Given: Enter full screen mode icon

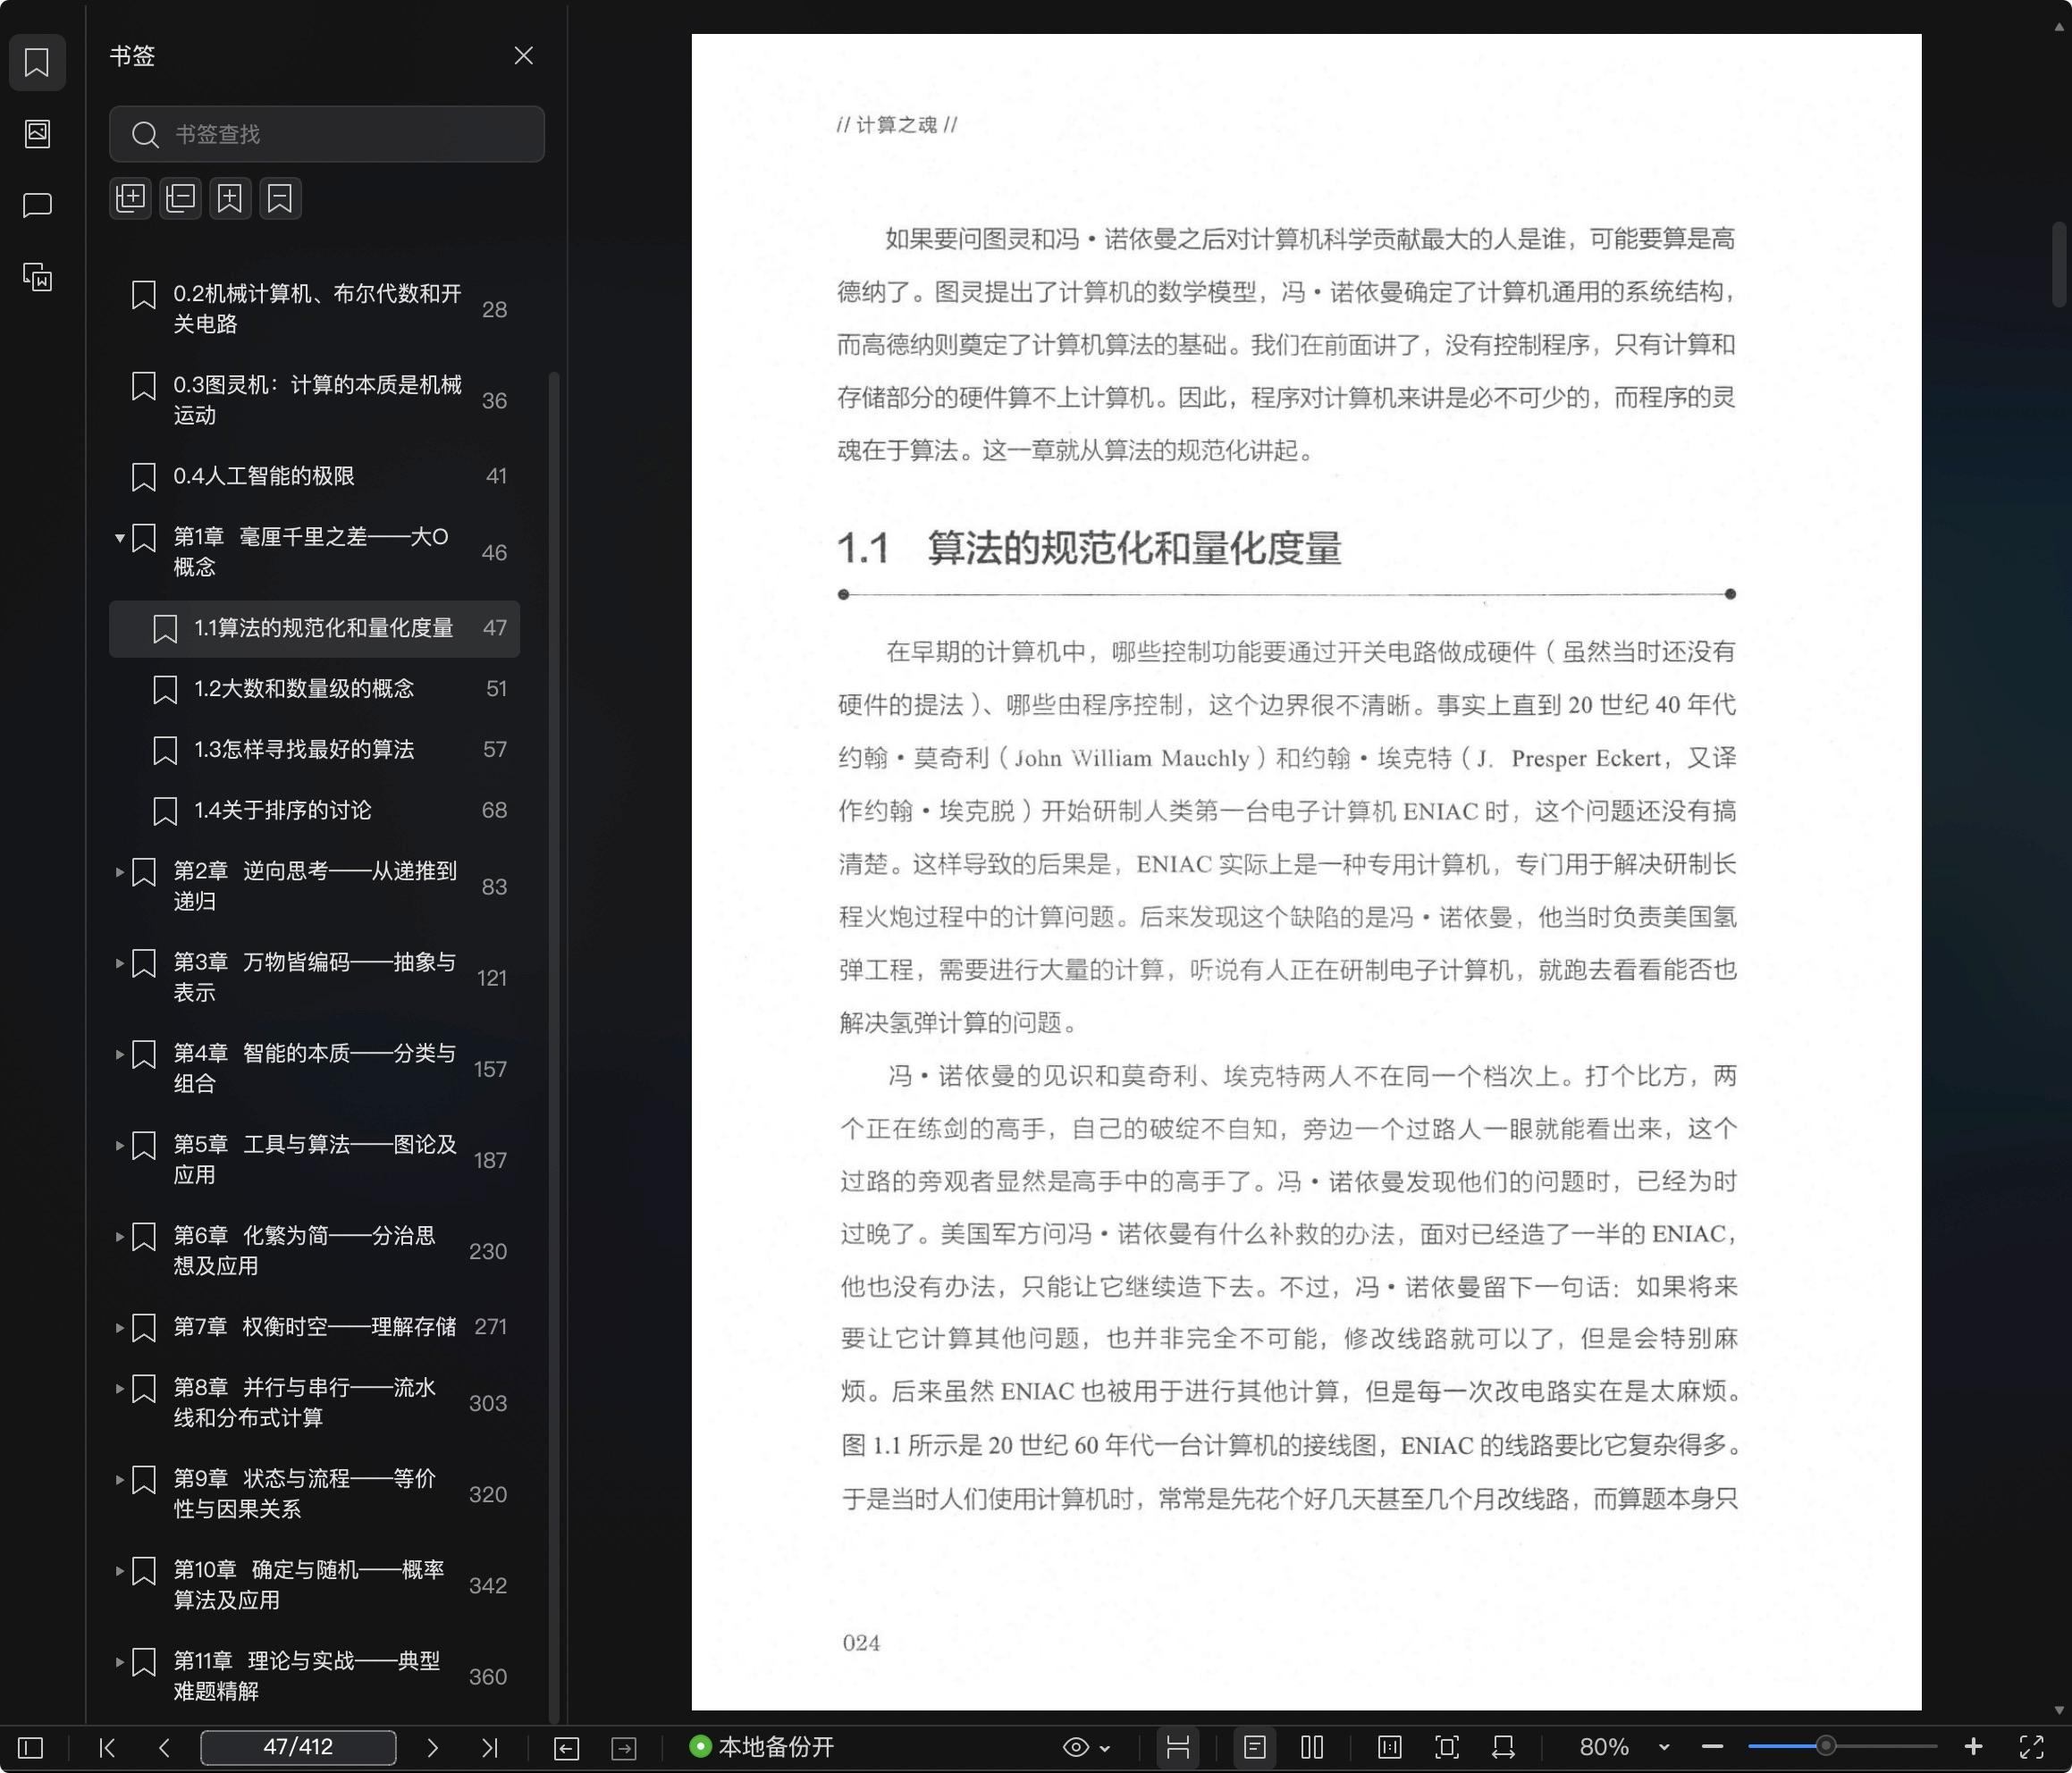Looking at the screenshot, I should coord(2031,1747).
